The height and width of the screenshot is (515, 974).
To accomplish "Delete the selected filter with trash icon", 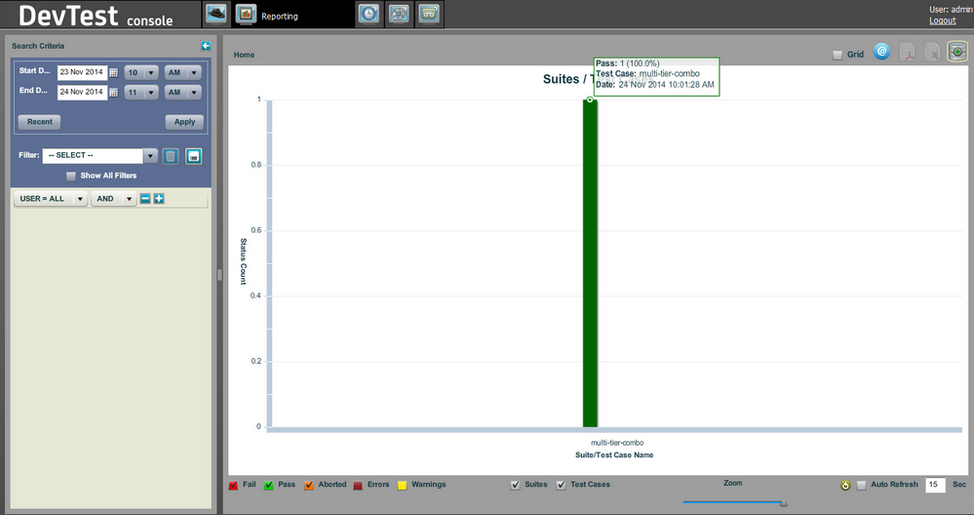I will click(171, 156).
